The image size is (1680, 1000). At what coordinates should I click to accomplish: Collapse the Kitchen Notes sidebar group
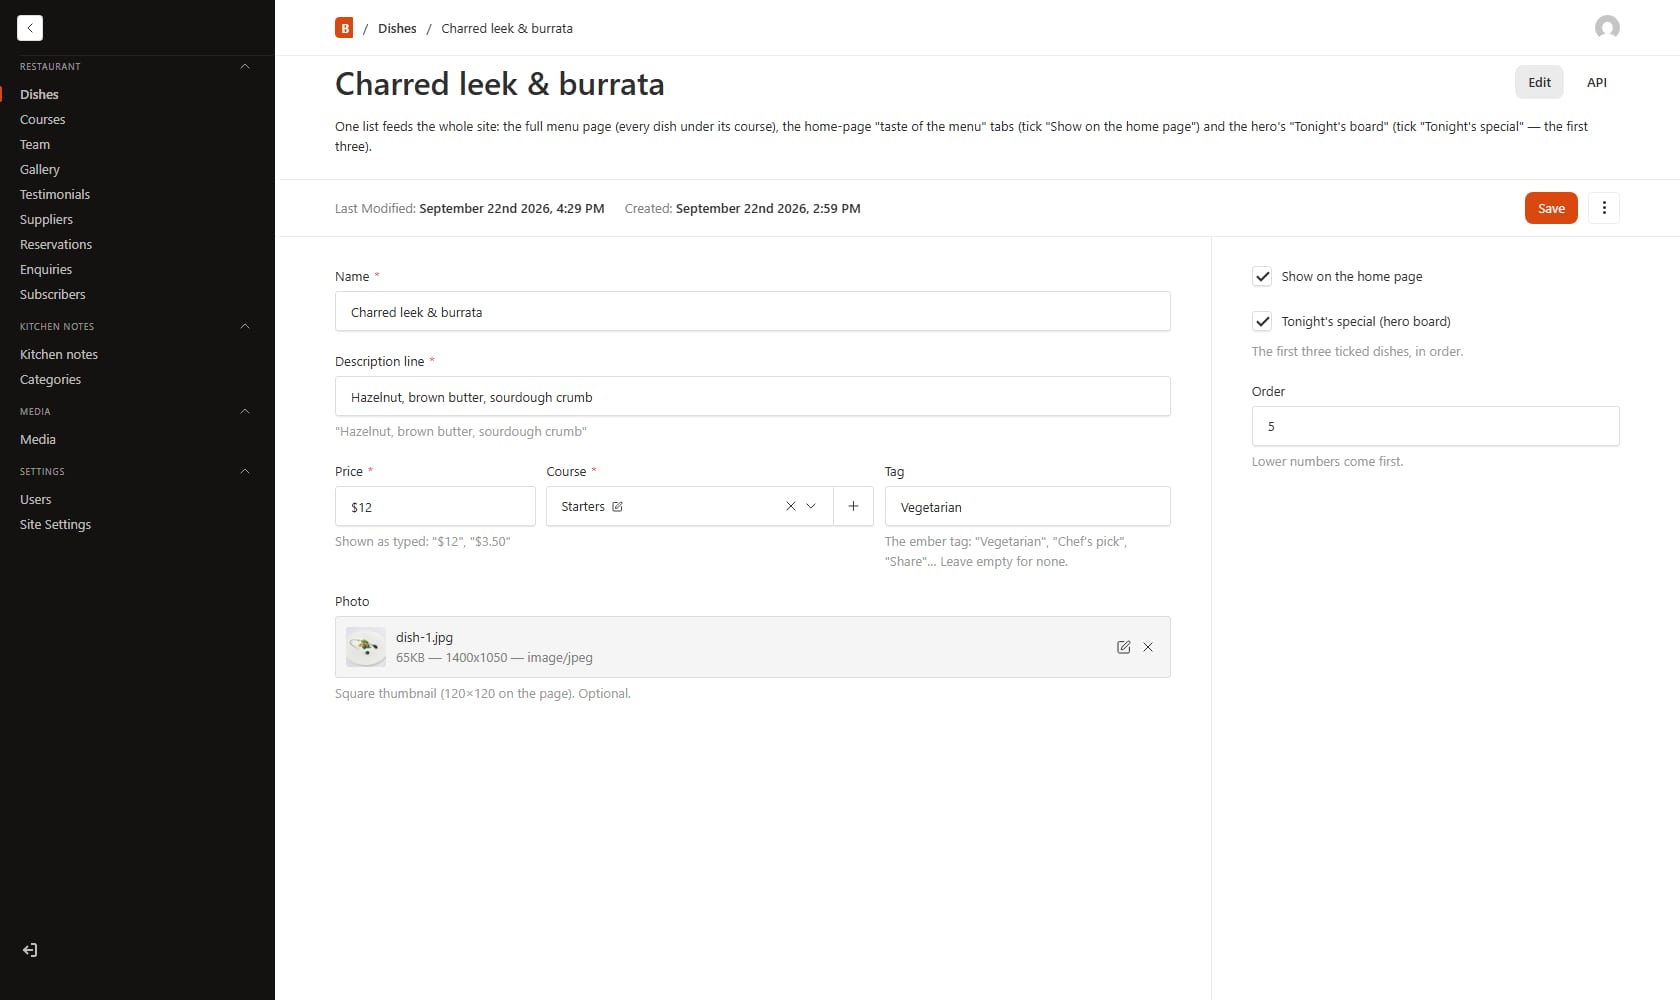coord(245,326)
